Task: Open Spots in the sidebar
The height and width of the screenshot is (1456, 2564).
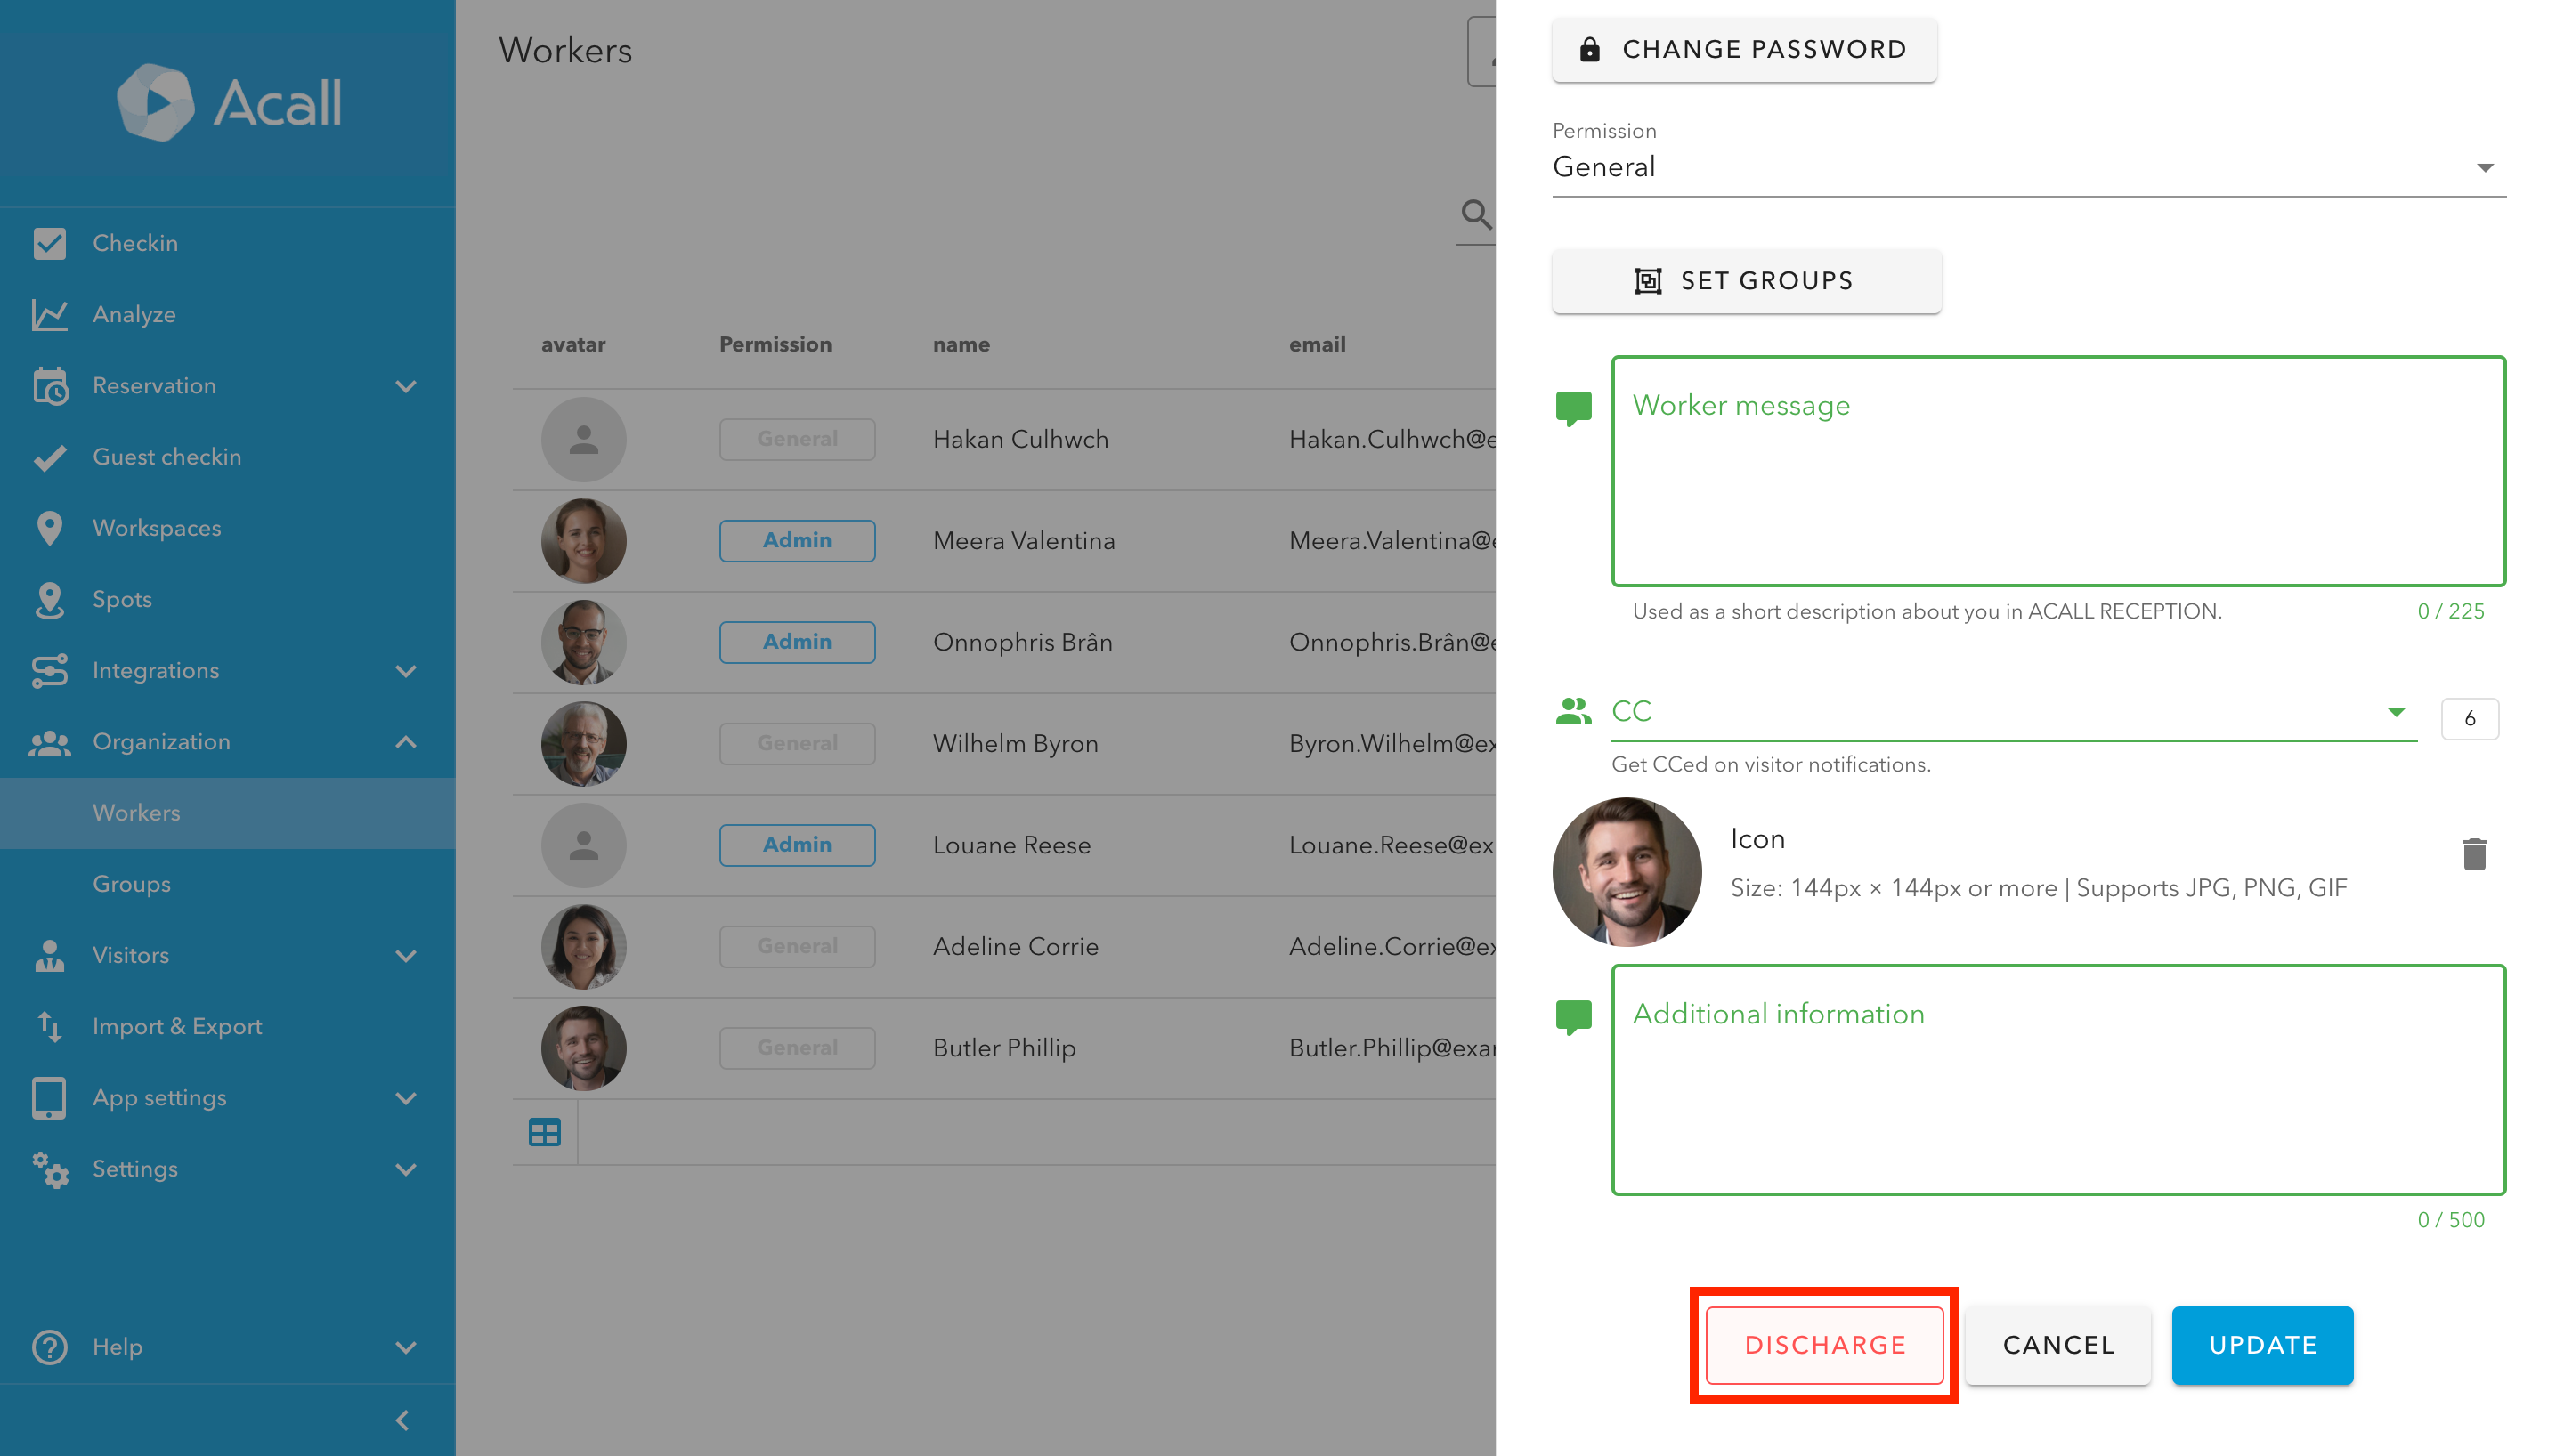Action: [x=122, y=599]
